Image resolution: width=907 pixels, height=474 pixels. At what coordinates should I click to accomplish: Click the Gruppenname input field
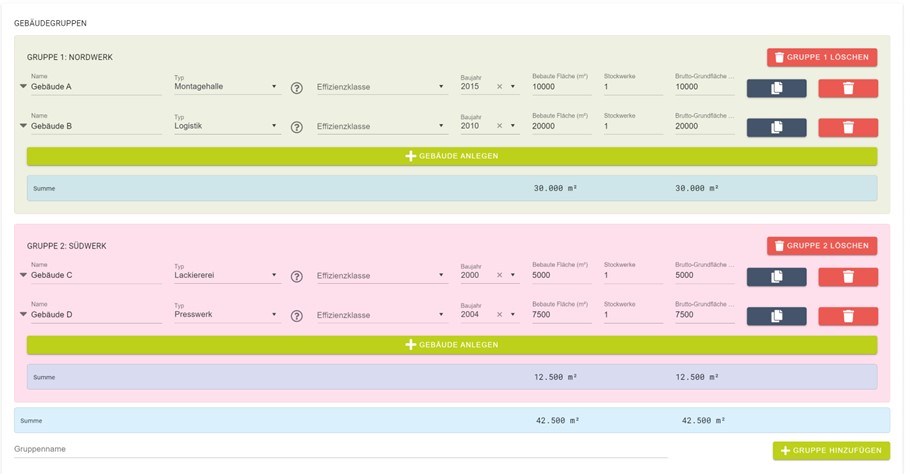340,449
